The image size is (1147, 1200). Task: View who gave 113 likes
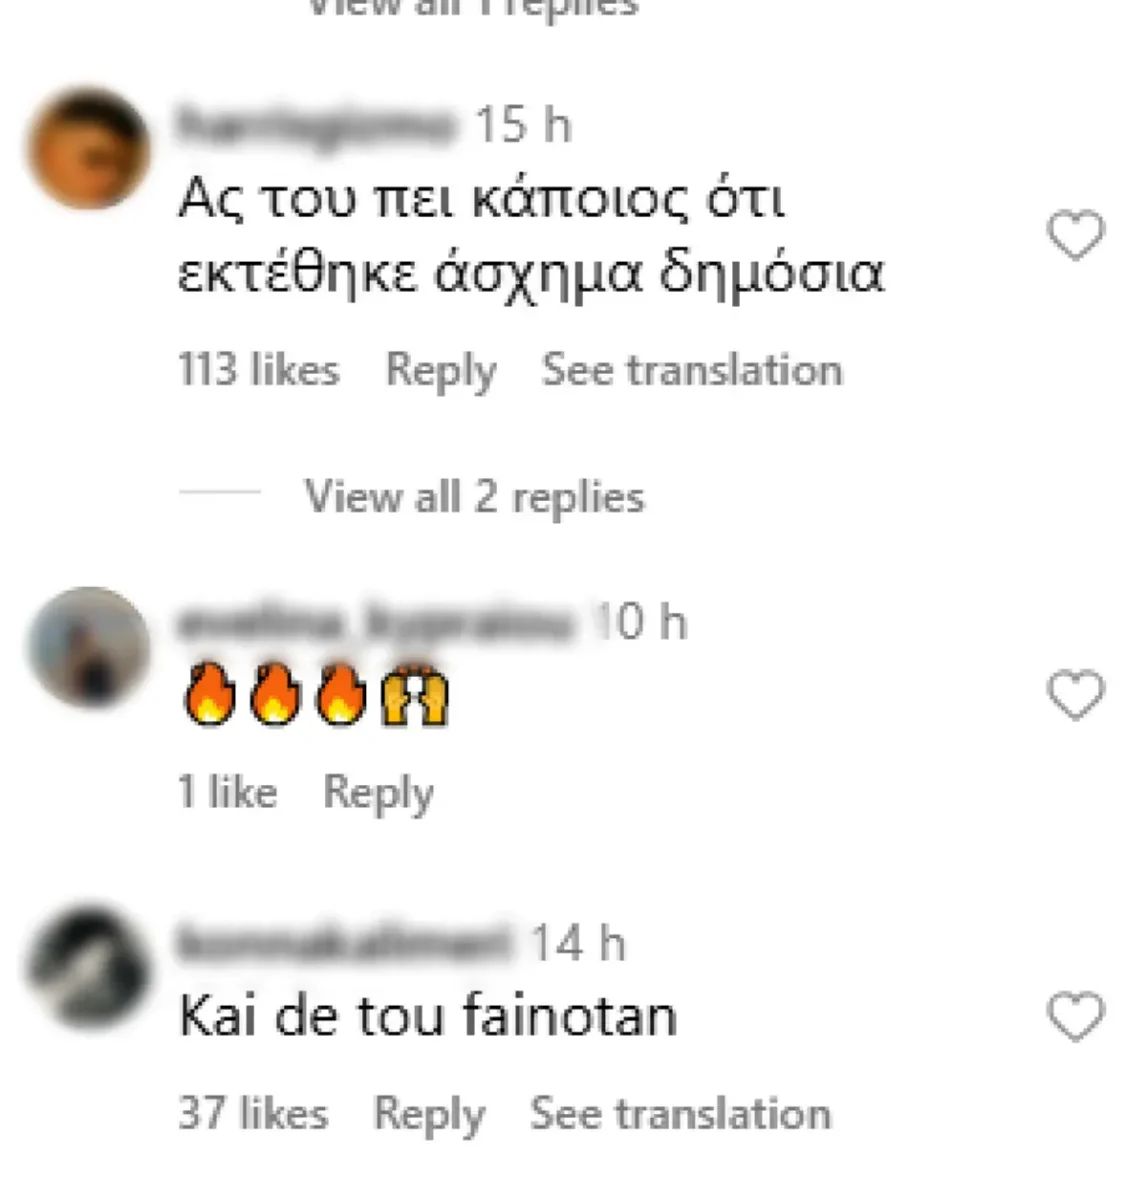click(259, 370)
